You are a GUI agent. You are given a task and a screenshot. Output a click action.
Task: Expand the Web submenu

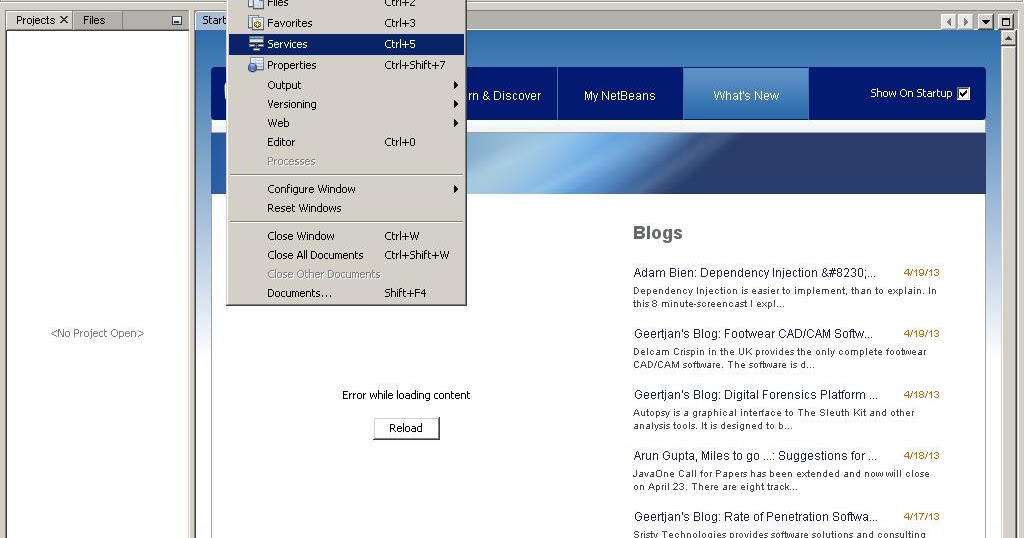click(346, 123)
